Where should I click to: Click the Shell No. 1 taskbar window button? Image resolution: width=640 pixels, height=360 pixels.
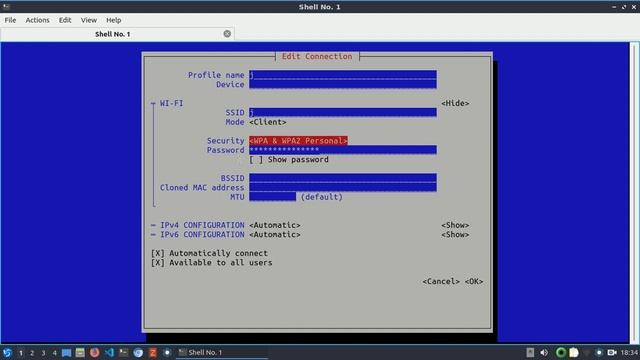(222, 352)
